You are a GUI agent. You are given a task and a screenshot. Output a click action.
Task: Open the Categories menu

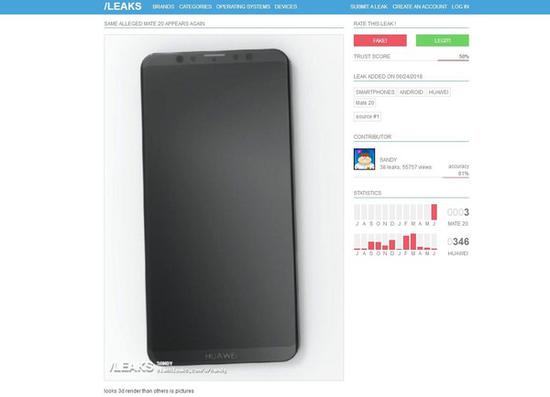pyautogui.click(x=195, y=7)
